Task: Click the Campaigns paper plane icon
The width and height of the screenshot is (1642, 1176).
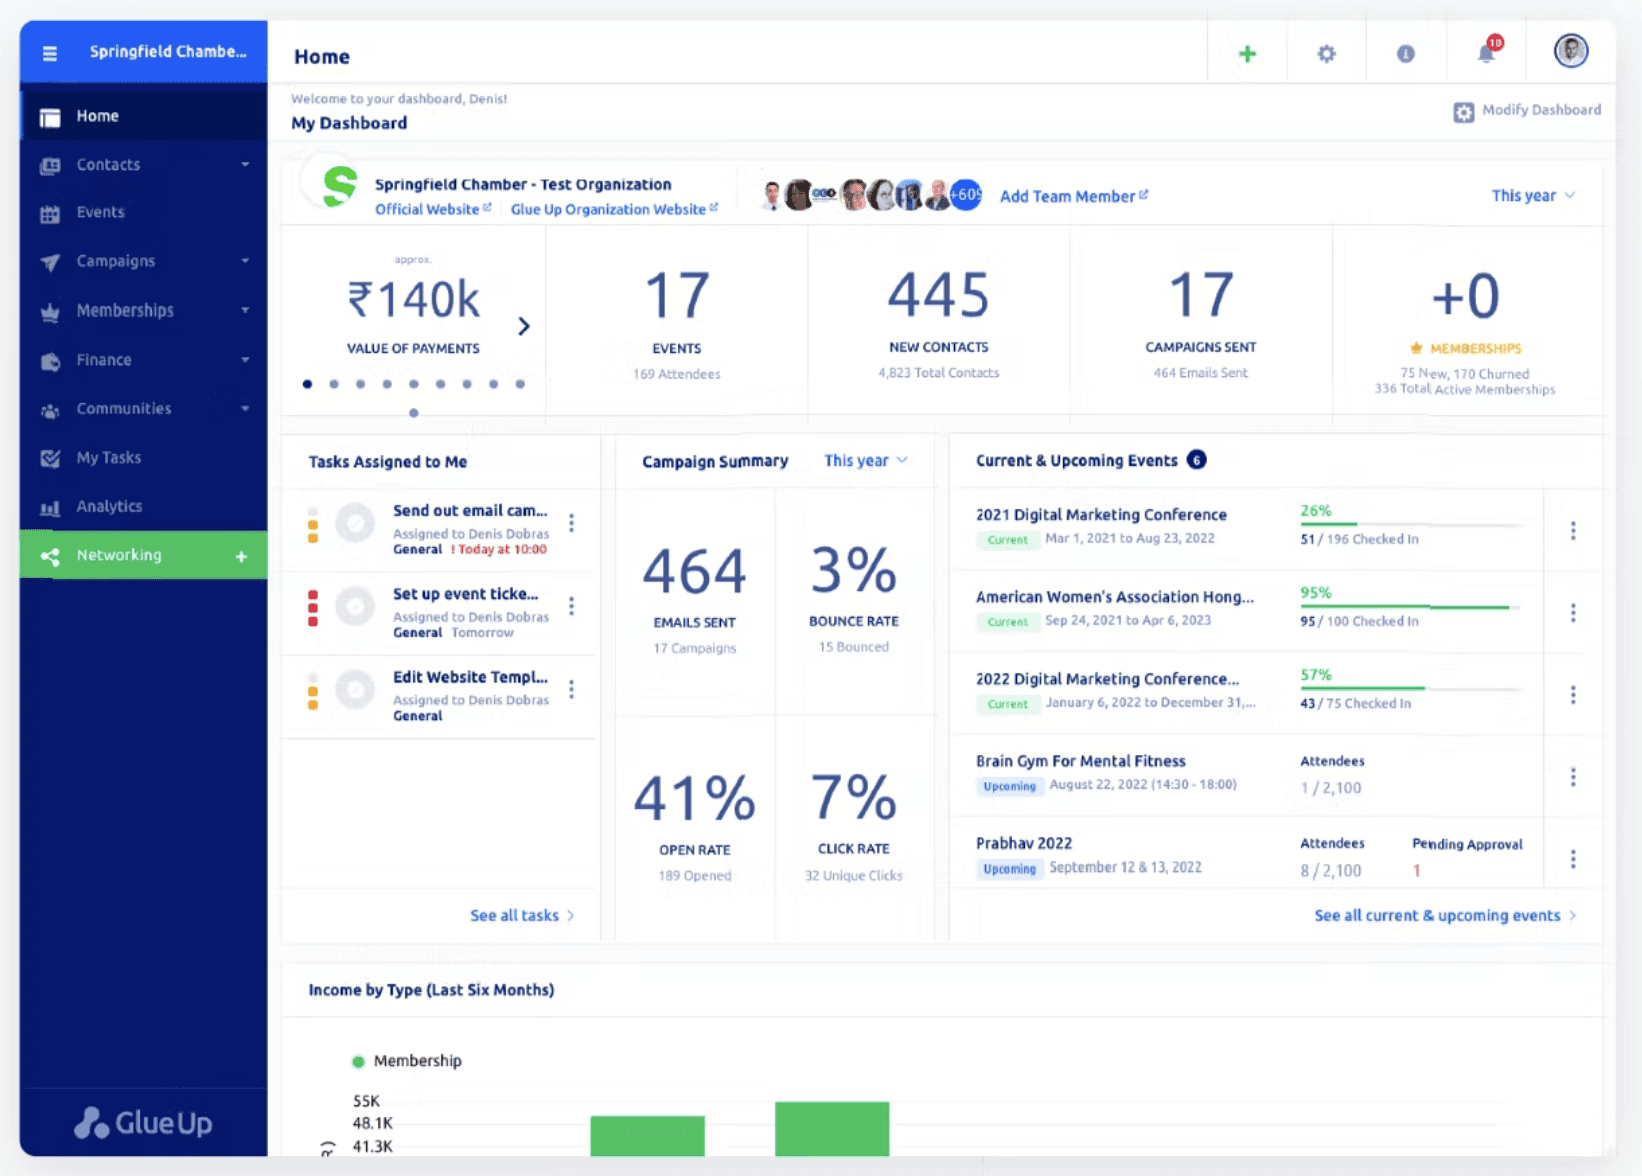Action: [50, 263]
